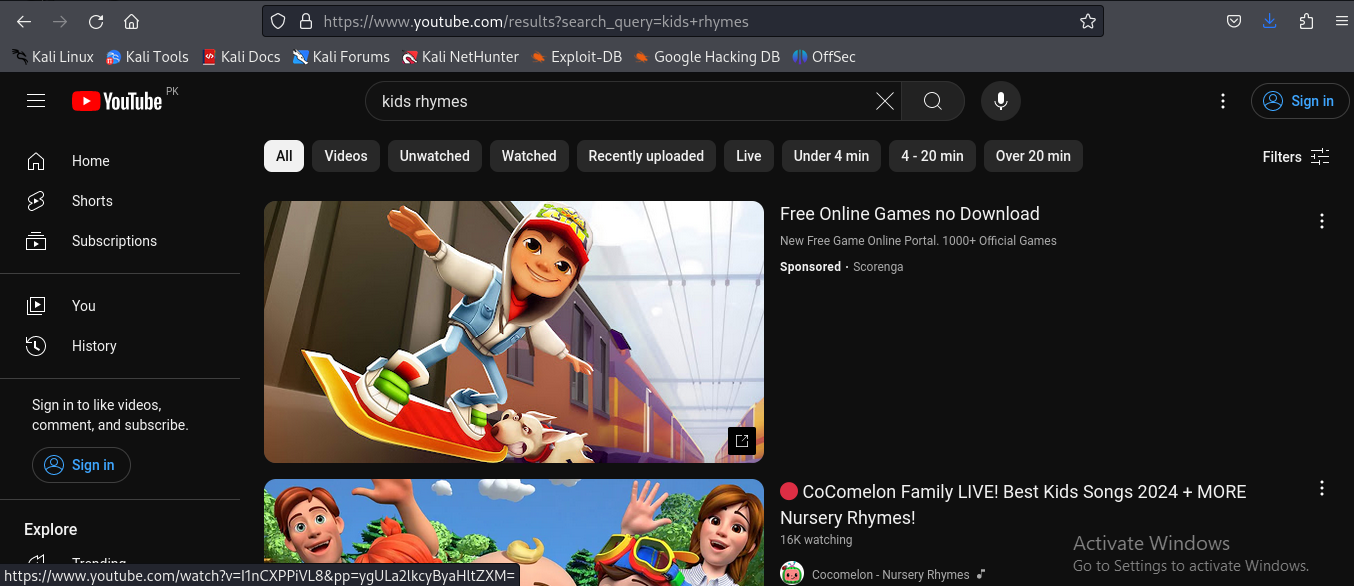Image resolution: width=1354 pixels, height=586 pixels.
Task: Click the Cocomelon channel avatar
Action: click(791, 574)
